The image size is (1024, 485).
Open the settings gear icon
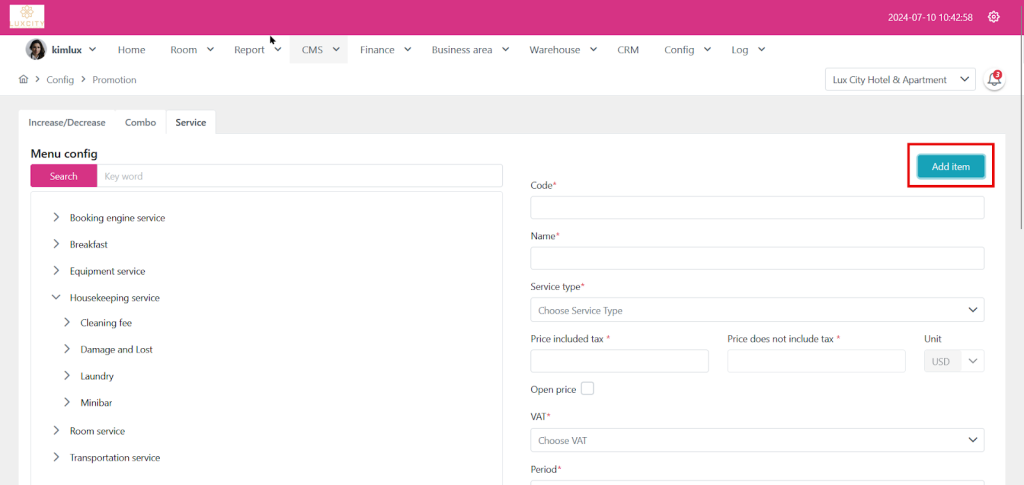tap(993, 17)
